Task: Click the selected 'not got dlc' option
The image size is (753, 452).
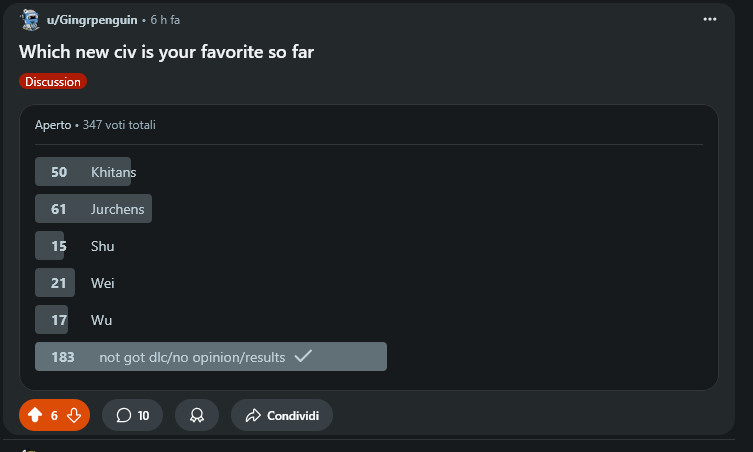Action: [192, 357]
